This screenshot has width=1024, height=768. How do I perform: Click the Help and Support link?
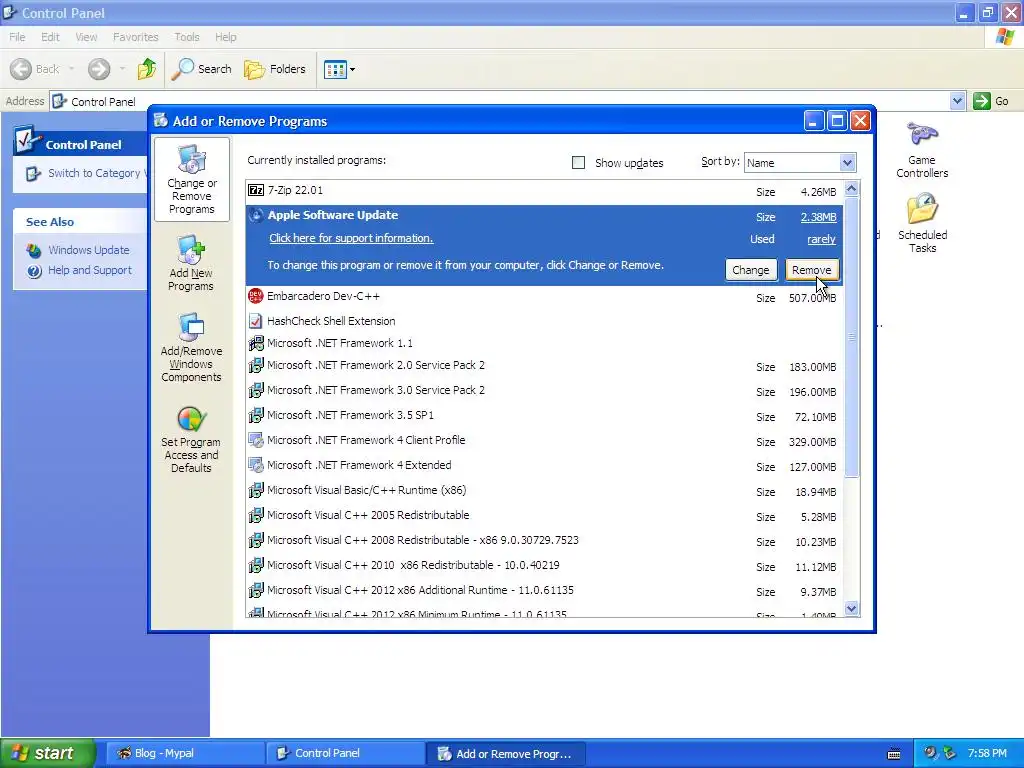pos(90,270)
